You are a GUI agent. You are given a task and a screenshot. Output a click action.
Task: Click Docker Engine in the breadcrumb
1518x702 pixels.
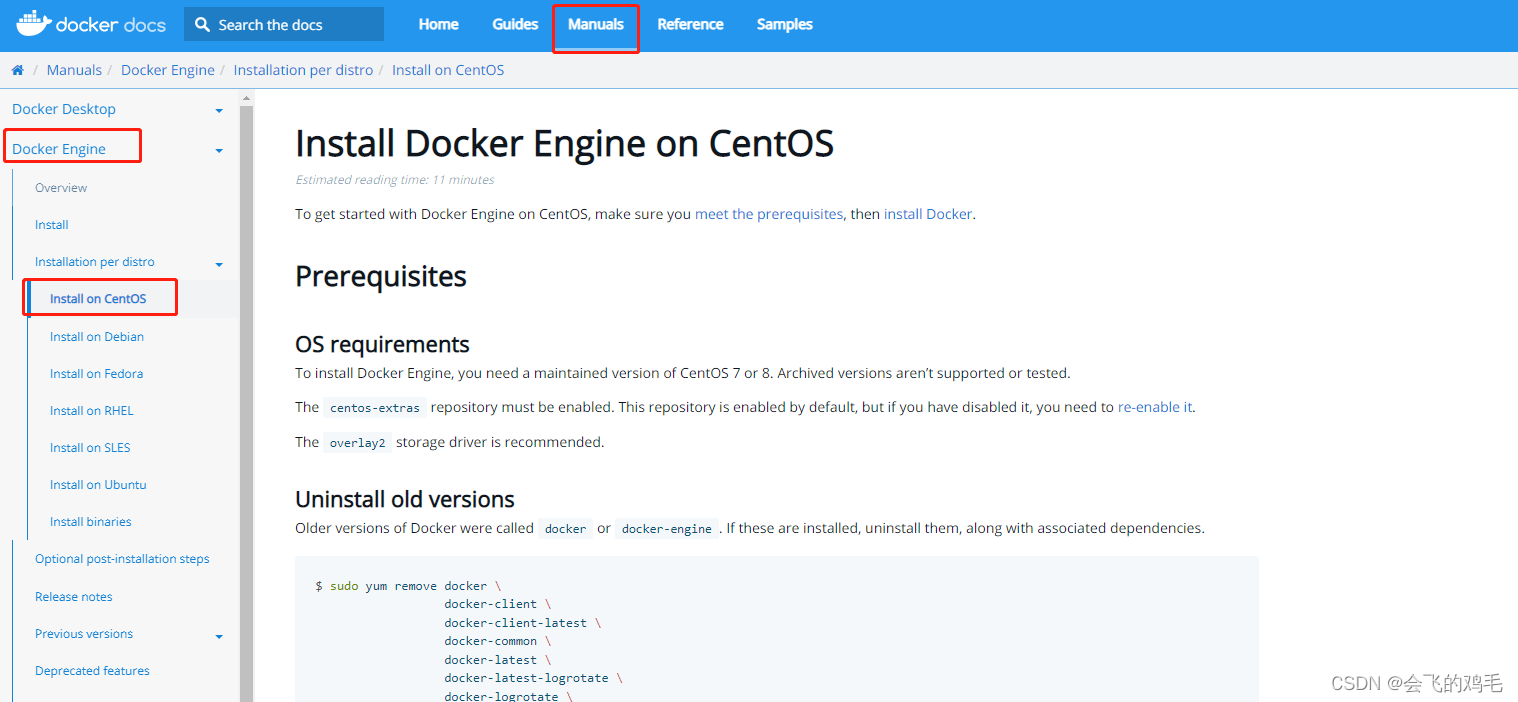pyautogui.click(x=168, y=70)
